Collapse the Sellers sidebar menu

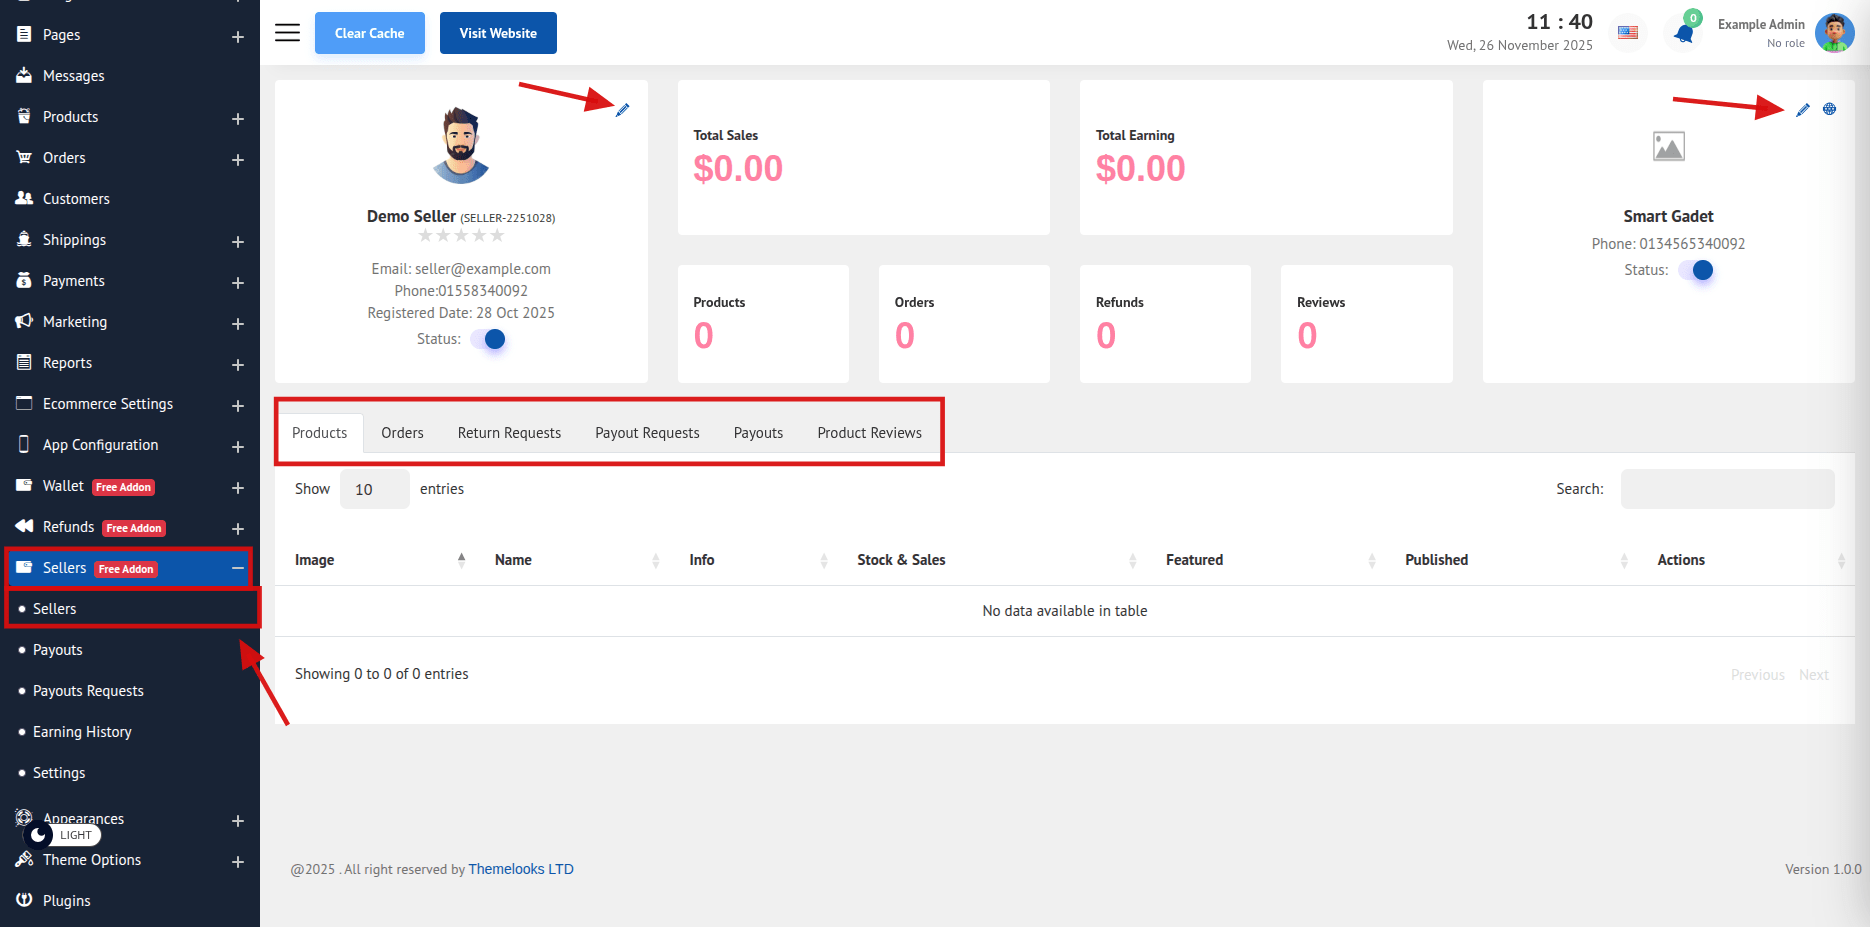[x=238, y=568]
